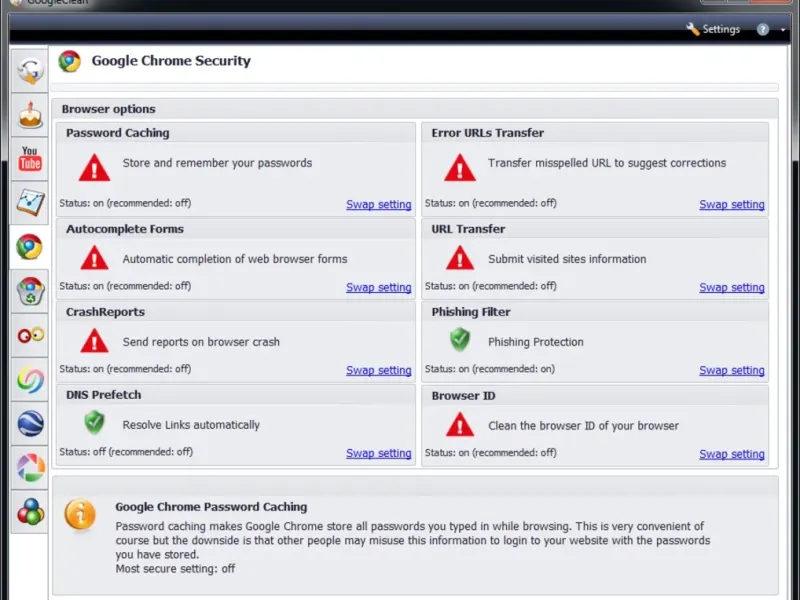Select the Google analytics chart sidebar tab
This screenshot has height=600, width=800.
(30, 203)
